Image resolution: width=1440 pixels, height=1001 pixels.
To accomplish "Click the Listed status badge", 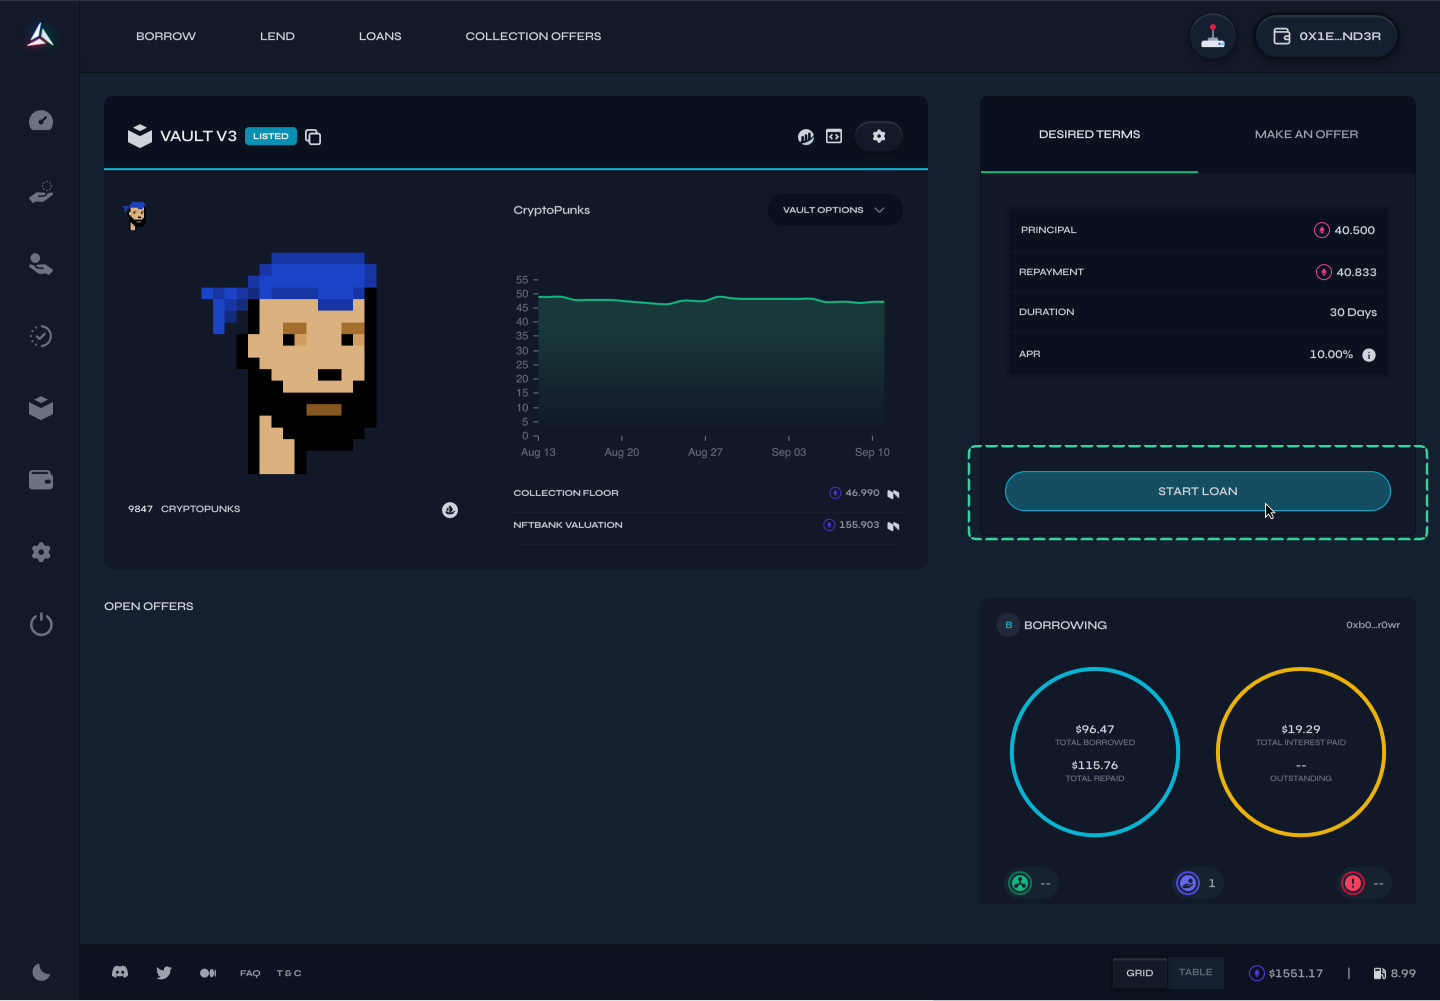I will point(271,136).
